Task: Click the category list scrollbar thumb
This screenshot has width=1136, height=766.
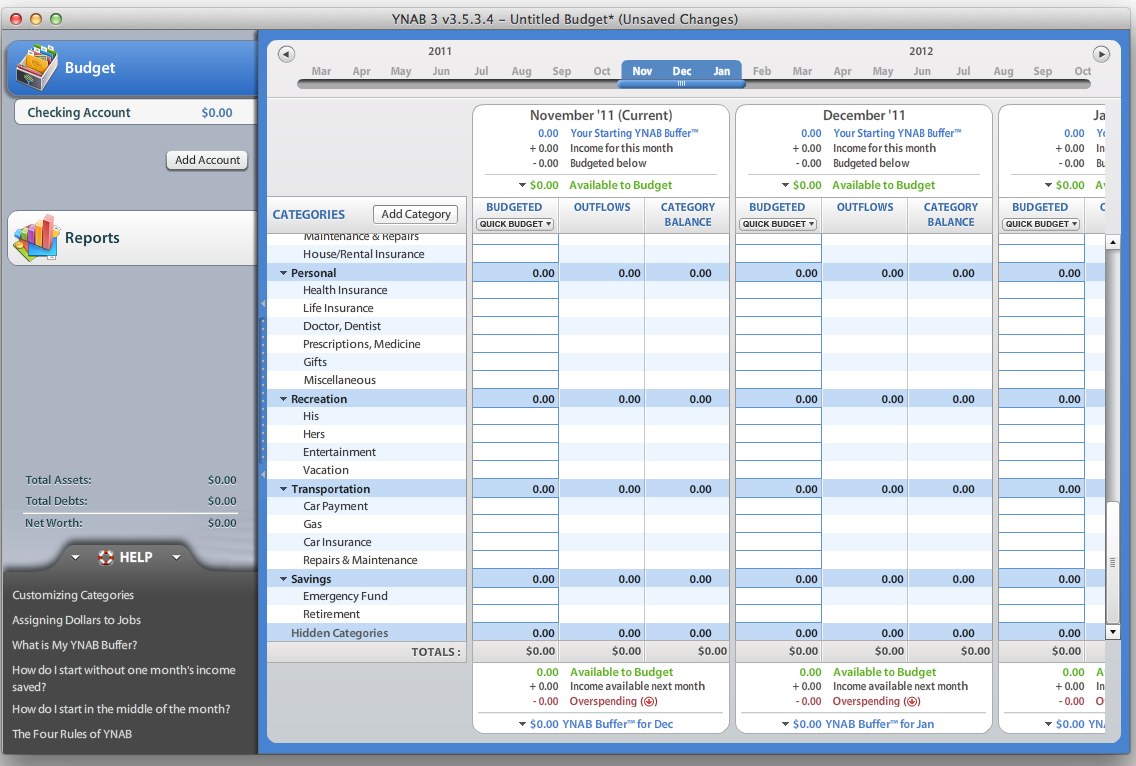Action: (x=1113, y=562)
